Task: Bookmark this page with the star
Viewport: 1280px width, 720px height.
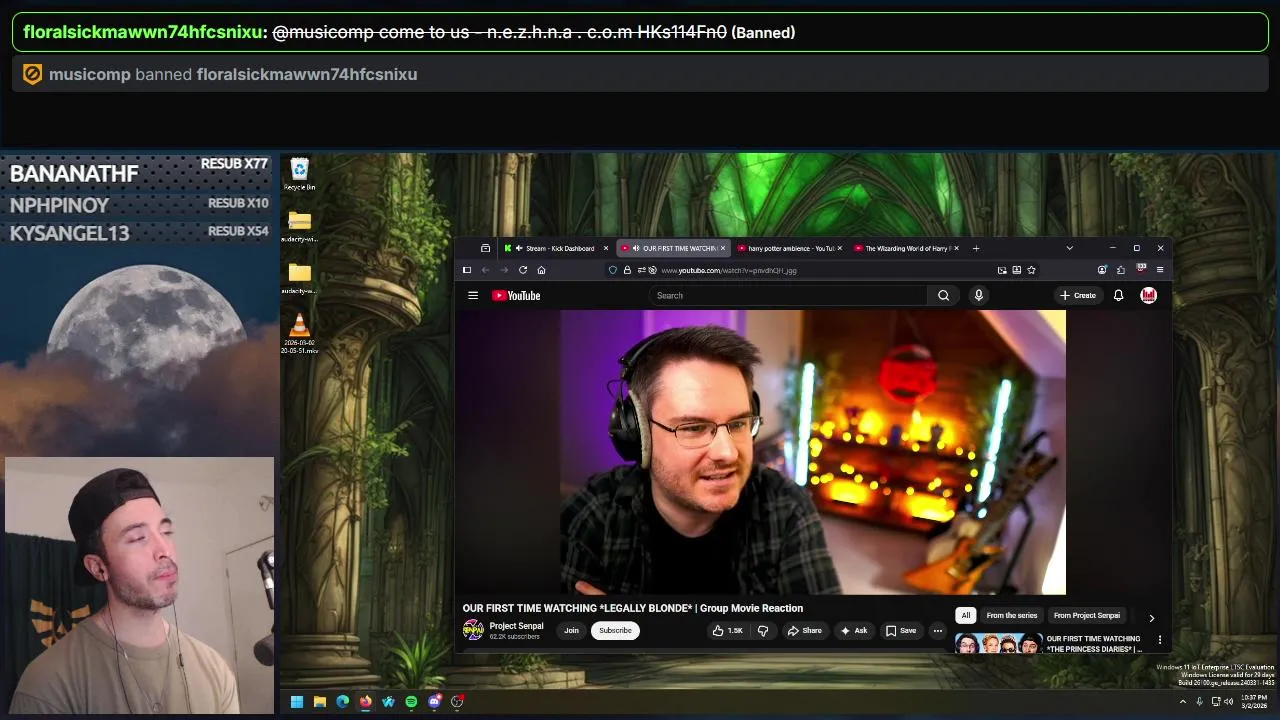Action: coord(1031,270)
